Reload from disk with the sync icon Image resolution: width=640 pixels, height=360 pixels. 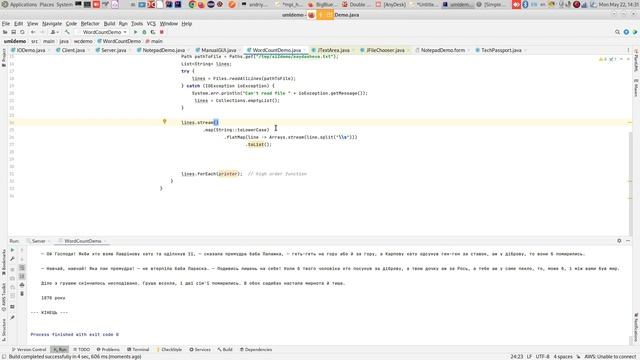22,32
